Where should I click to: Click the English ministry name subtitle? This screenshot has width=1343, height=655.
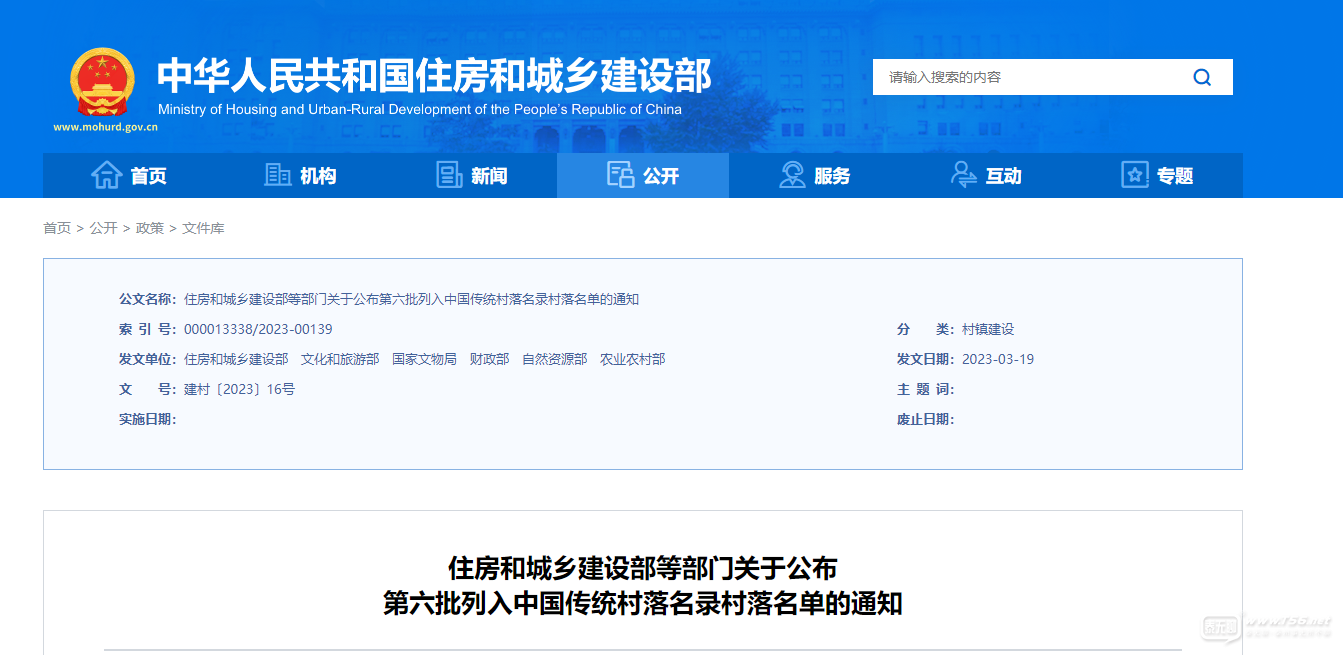(420, 109)
